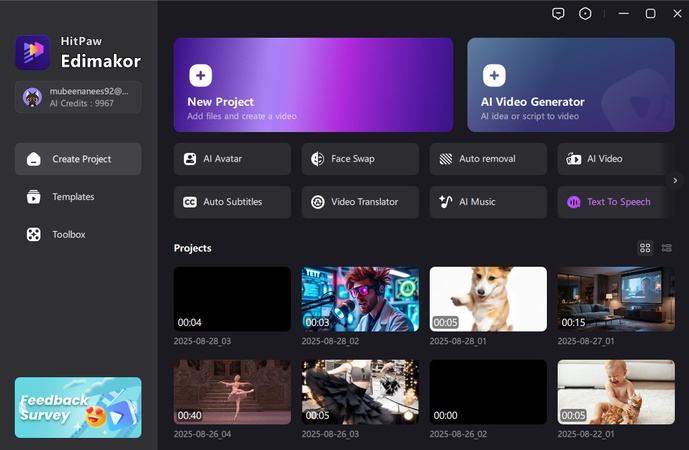Click the project name 2025-08-28_02
The height and width of the screenshot is (450, 689).
(330, 341)
